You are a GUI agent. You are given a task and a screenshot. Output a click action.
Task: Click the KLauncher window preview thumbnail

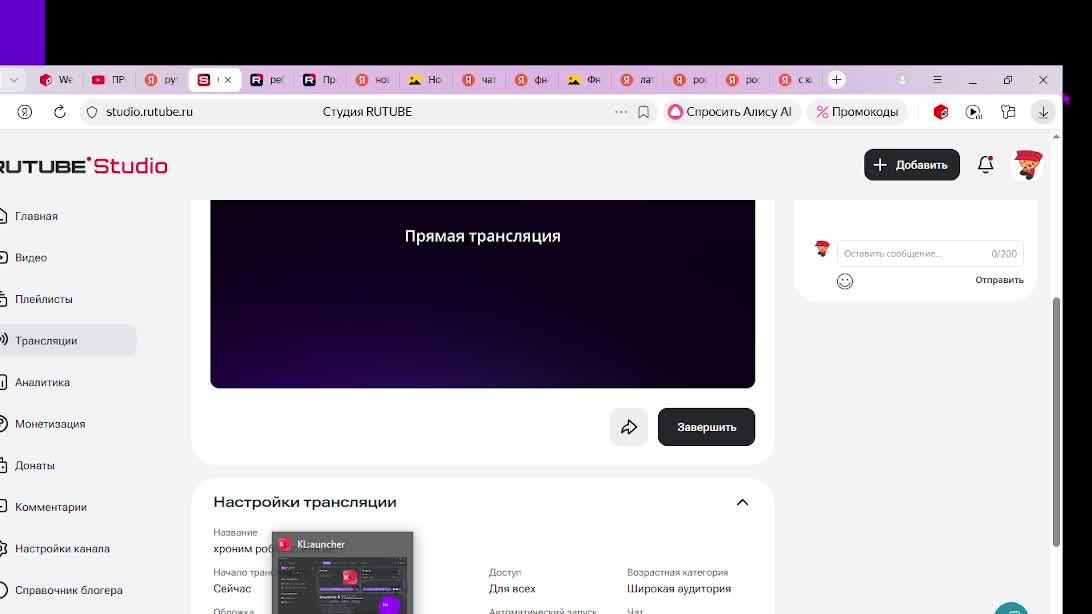[x=342, y=573]
